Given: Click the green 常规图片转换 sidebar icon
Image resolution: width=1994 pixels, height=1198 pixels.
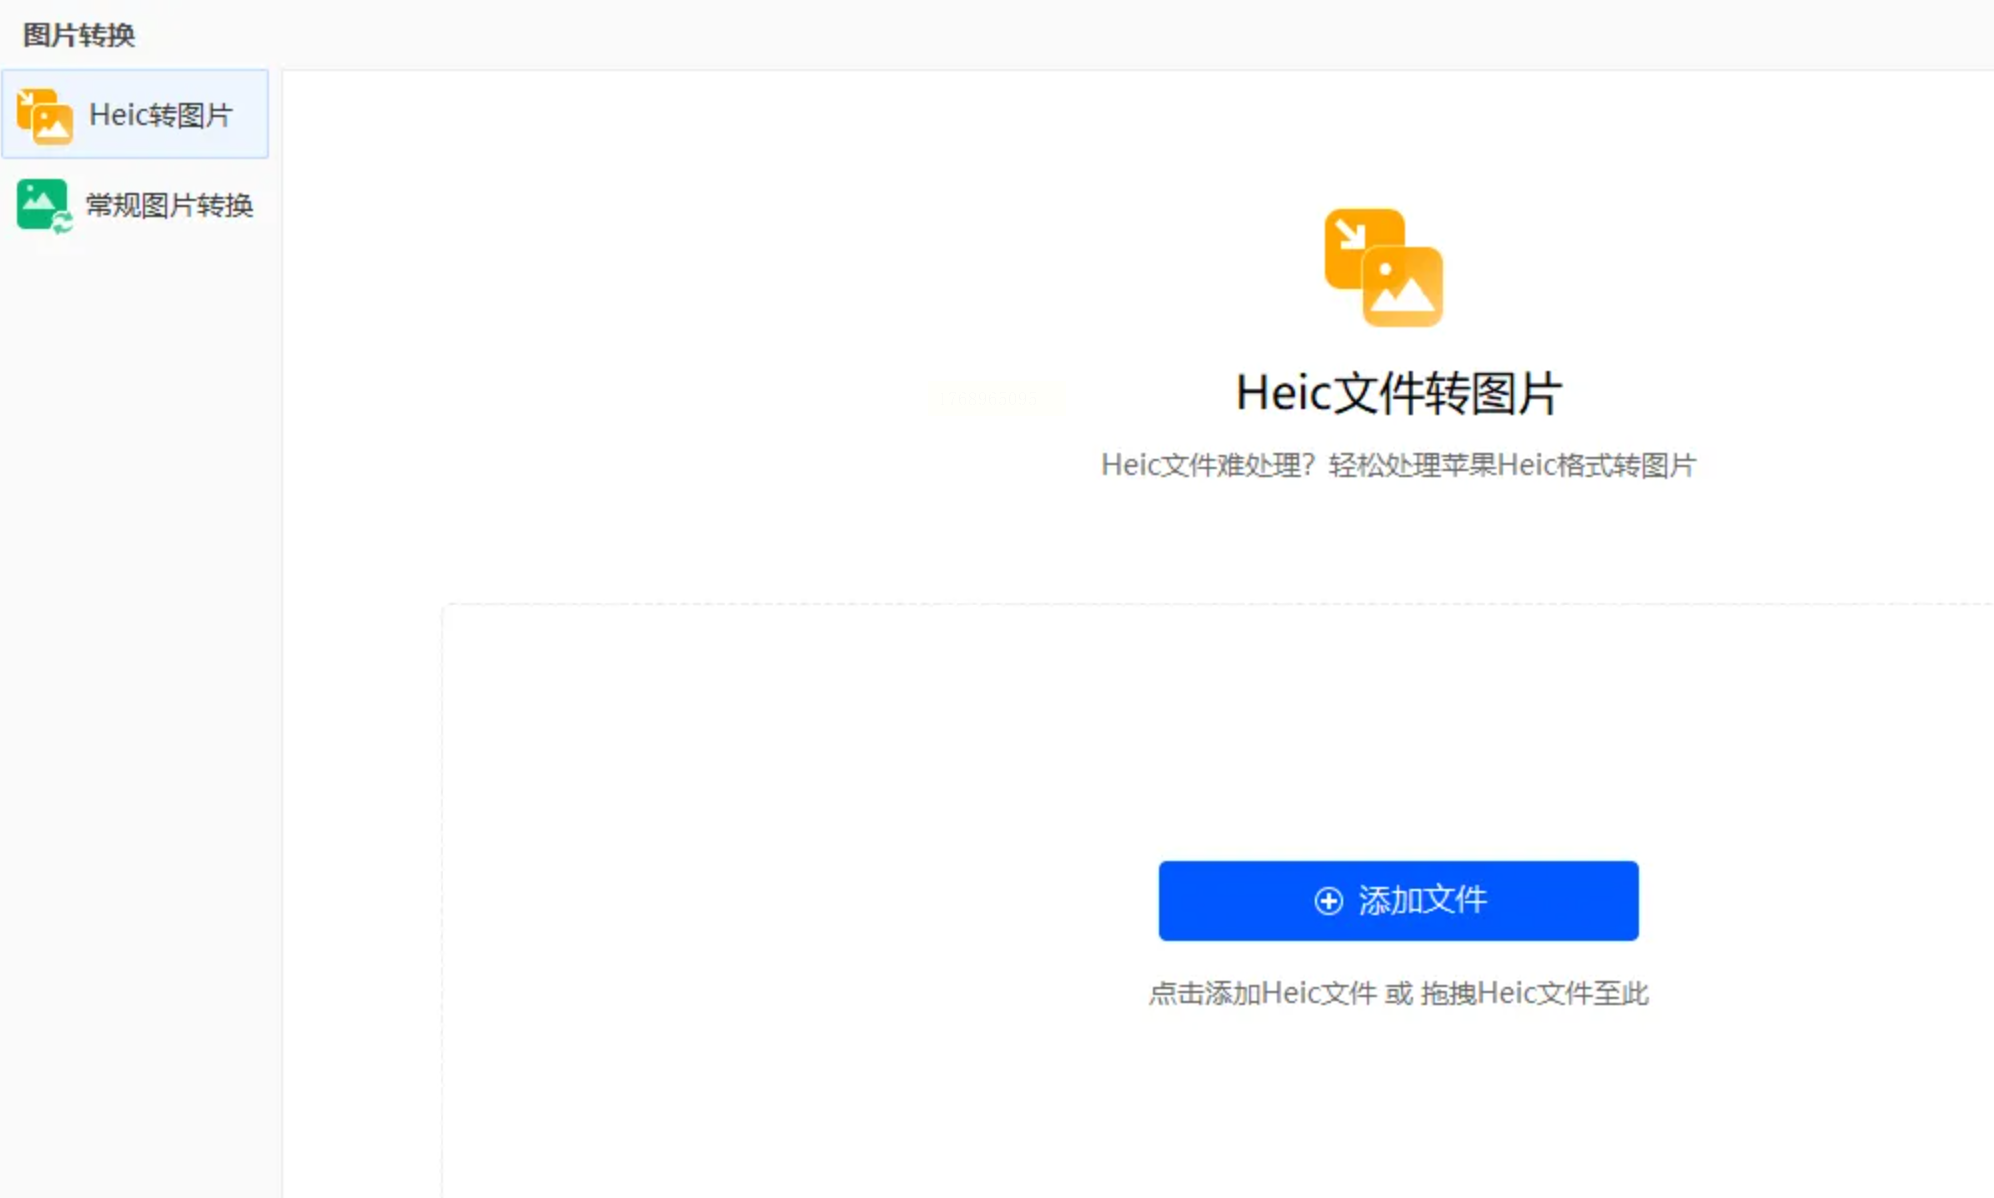Looking at the screenshot, I should pos(42,204).
